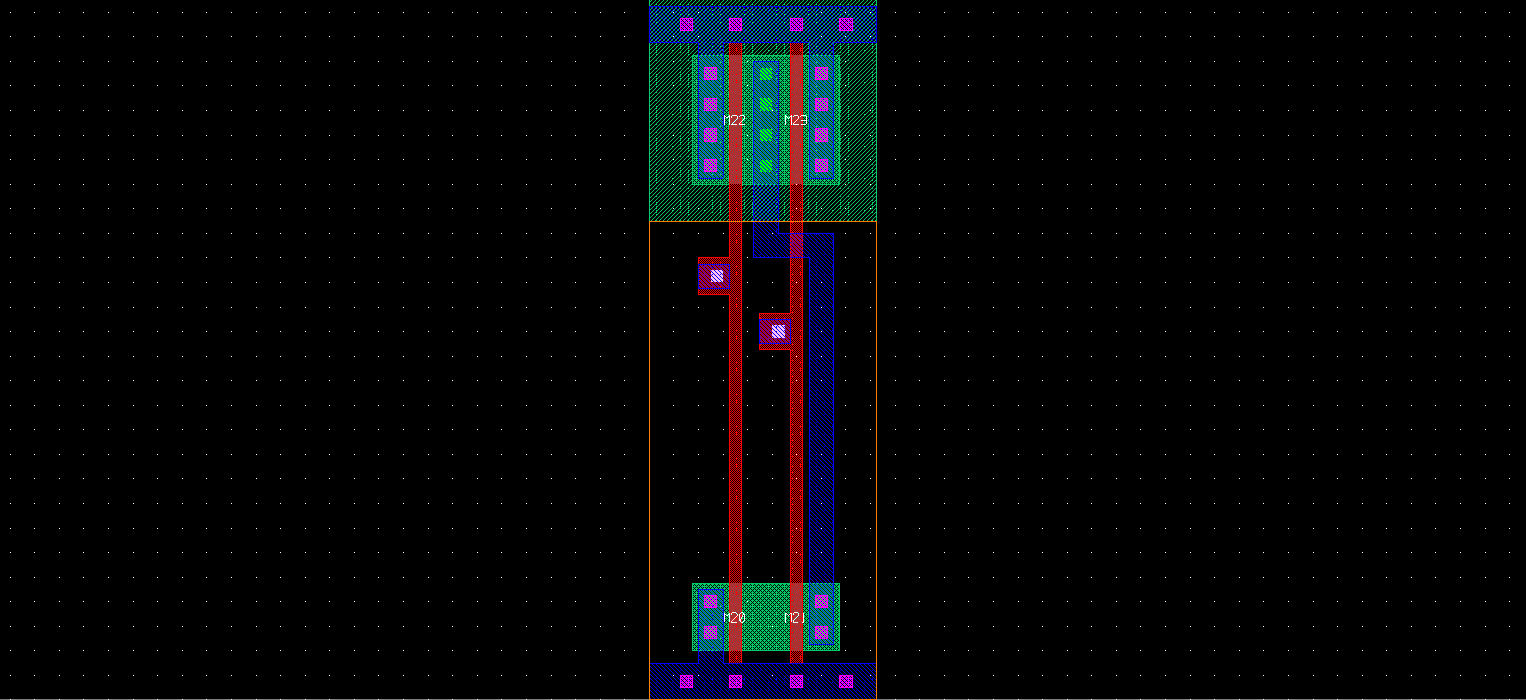Select the green contact column between M22 and M23
This screenshot has height=700, width=1526.
click(766, 119)
